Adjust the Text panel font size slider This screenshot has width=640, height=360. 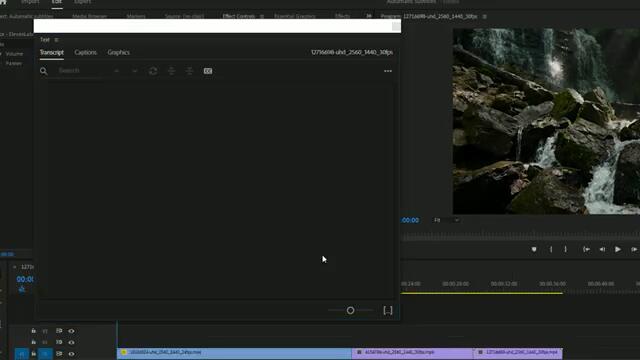click(350, 310)
